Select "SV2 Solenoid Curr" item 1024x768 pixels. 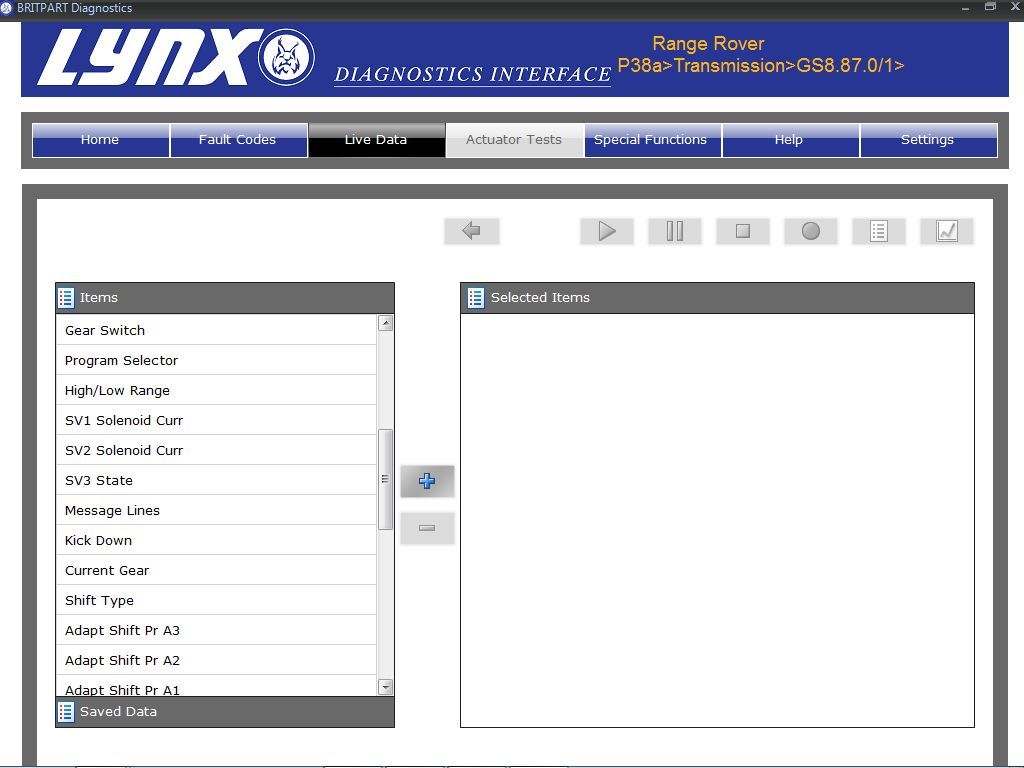[216, 451]
